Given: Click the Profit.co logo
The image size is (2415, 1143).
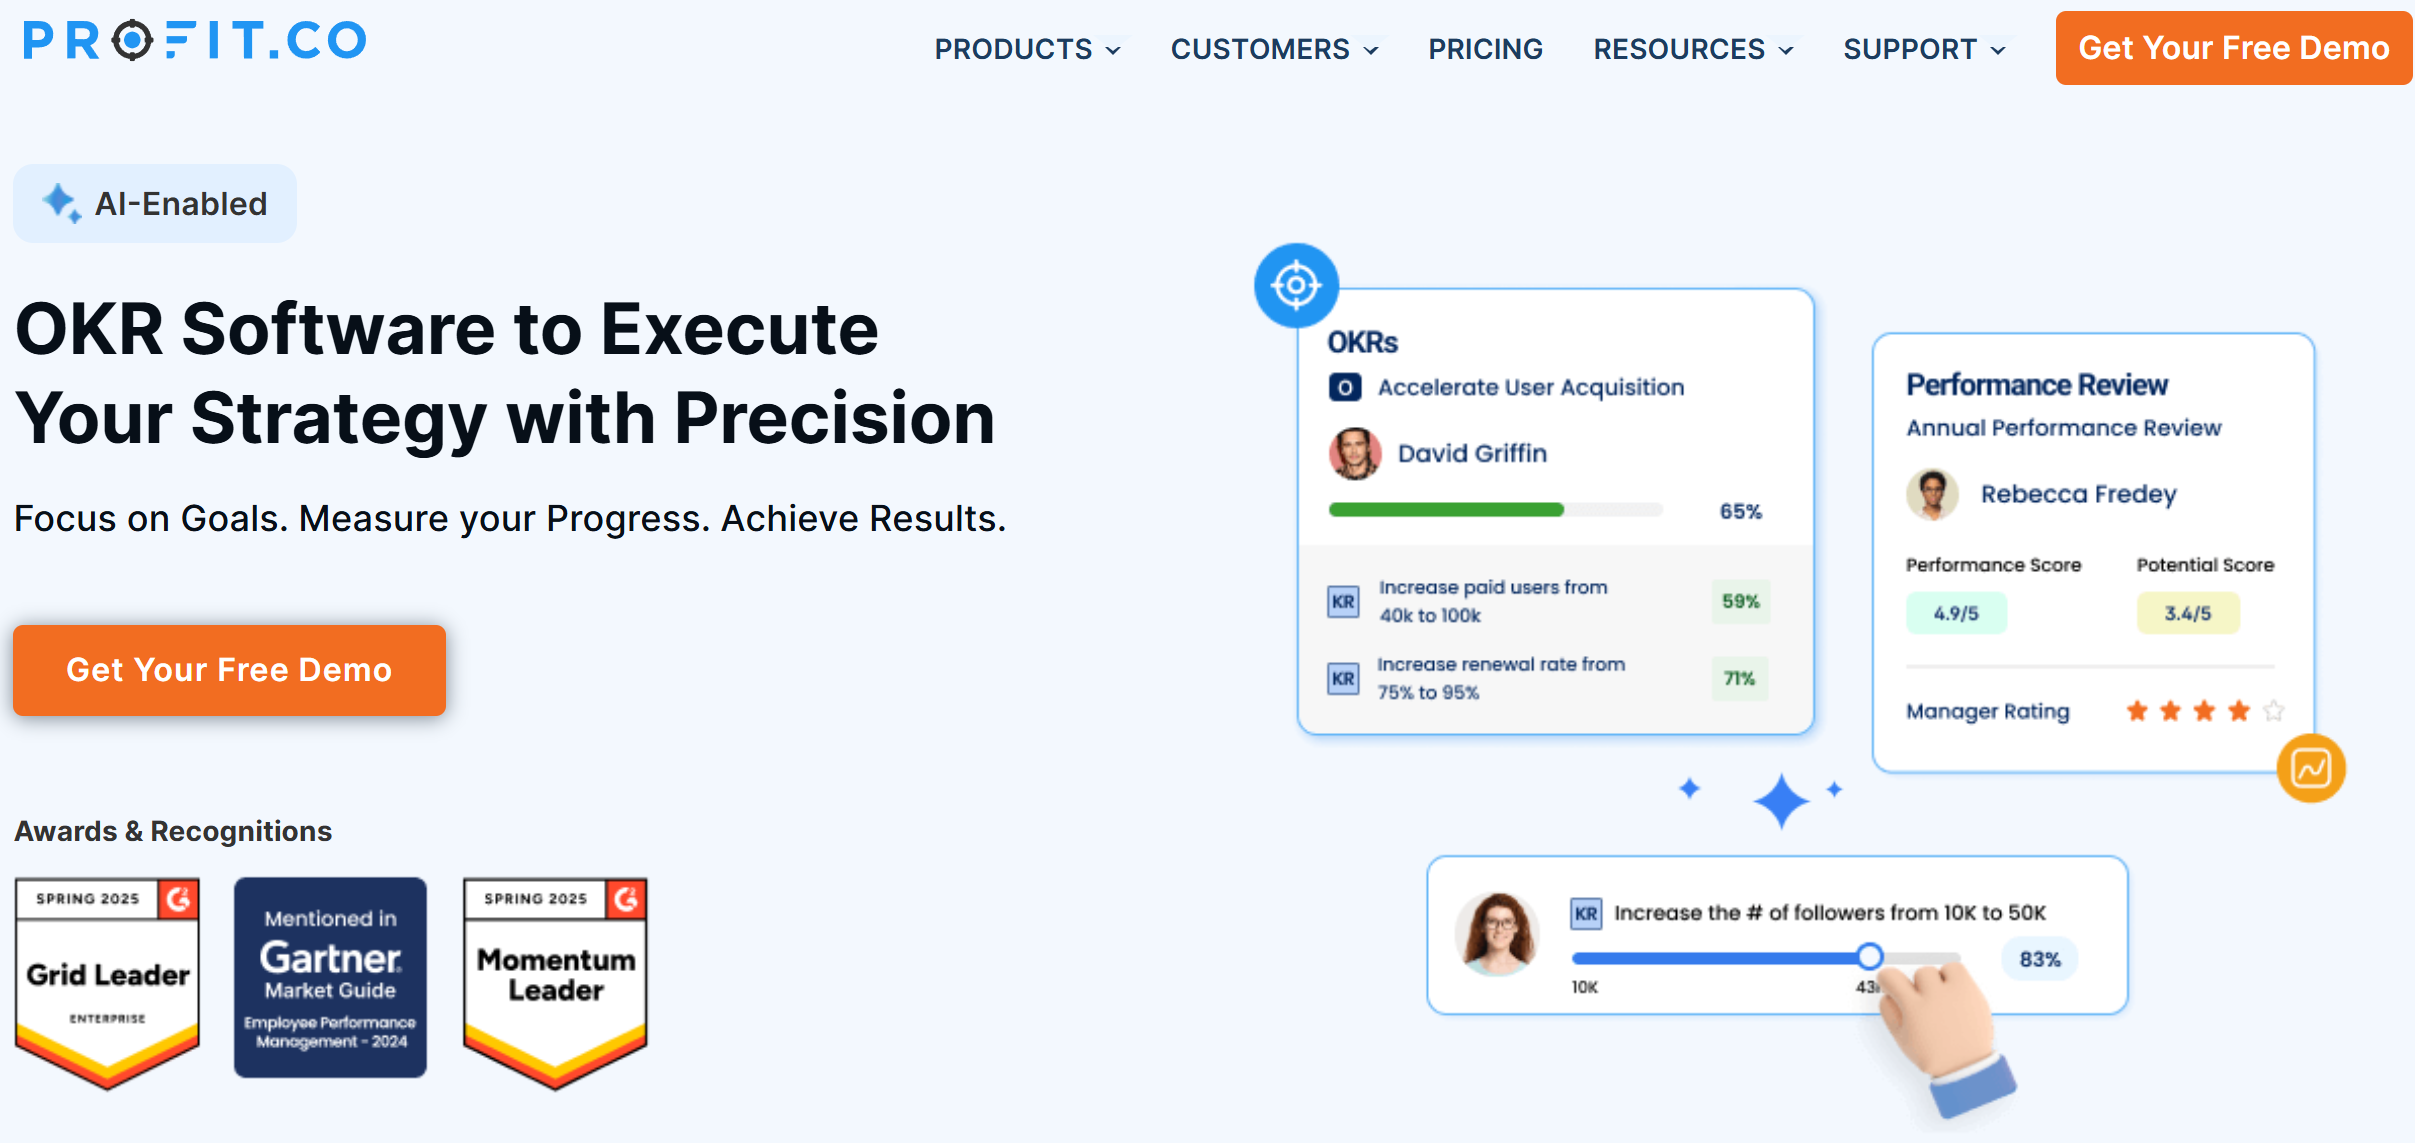Looking at the screenshot, I should (x=195, y=41).
